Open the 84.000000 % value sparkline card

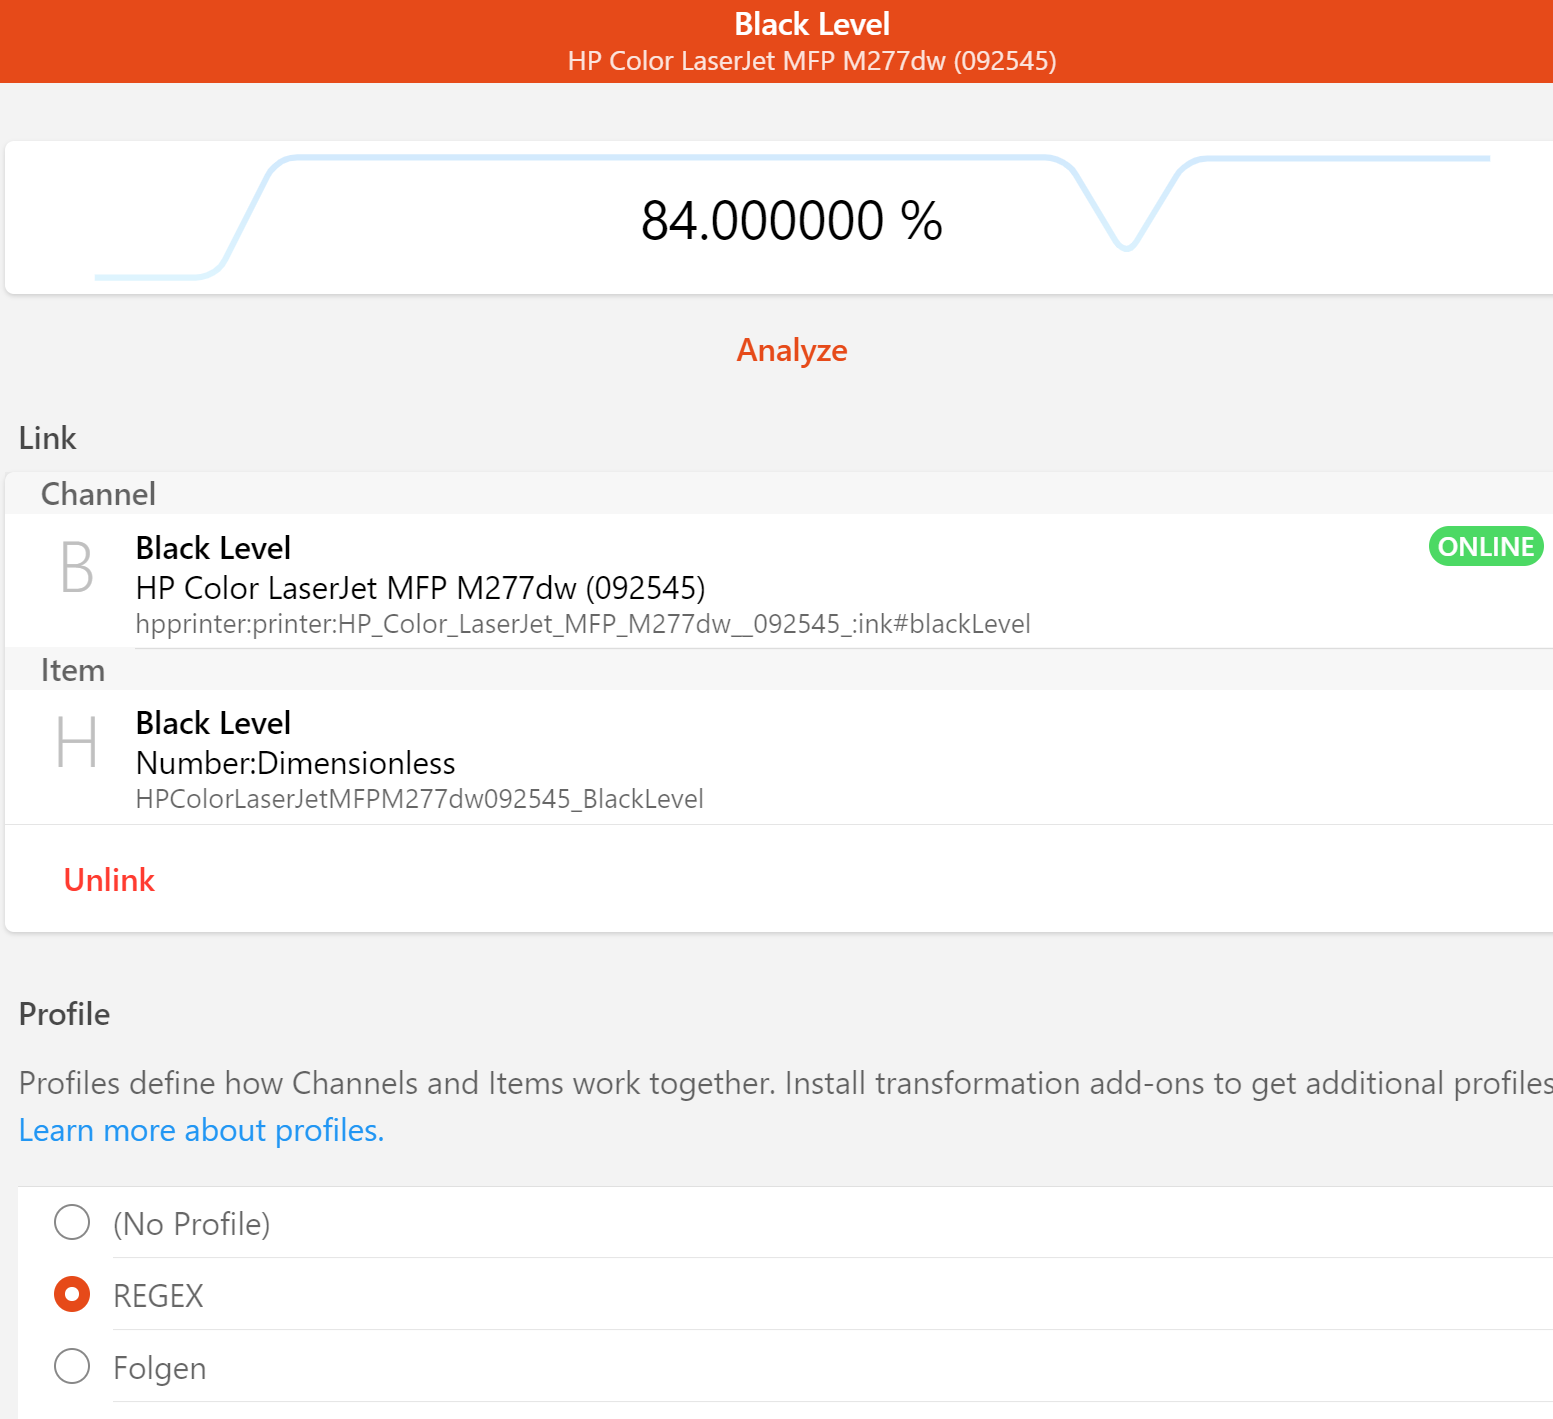779,218
